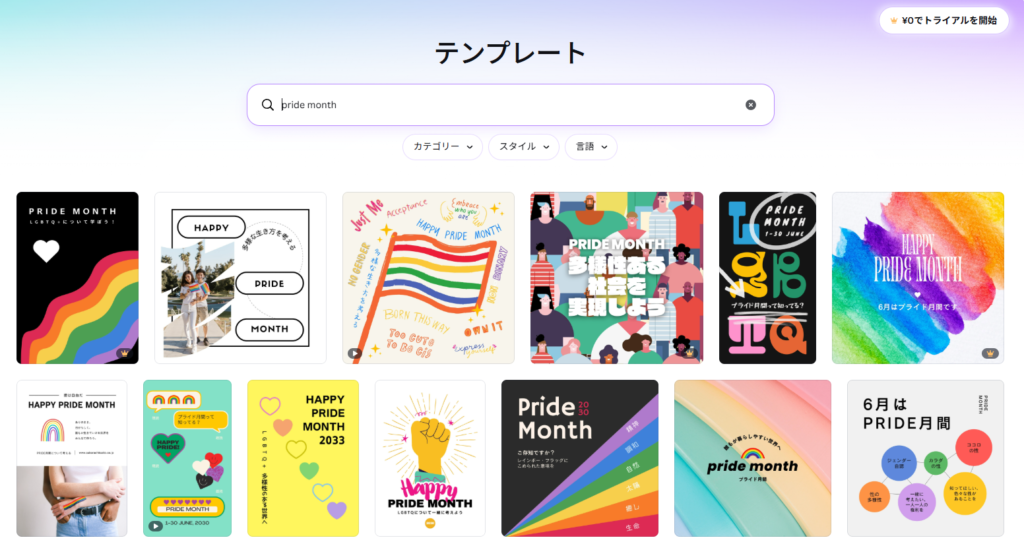Click crown badge on black rainbow template
Viewport: 1024px width, 544px height.
point(124,353)
